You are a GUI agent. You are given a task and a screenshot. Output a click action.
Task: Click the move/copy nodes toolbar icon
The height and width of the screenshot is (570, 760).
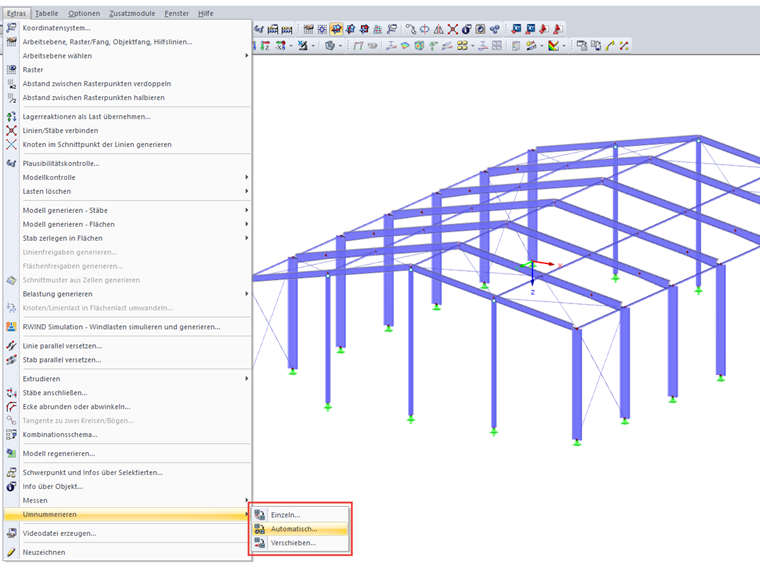pyautogui.click(x=411, y=29)
